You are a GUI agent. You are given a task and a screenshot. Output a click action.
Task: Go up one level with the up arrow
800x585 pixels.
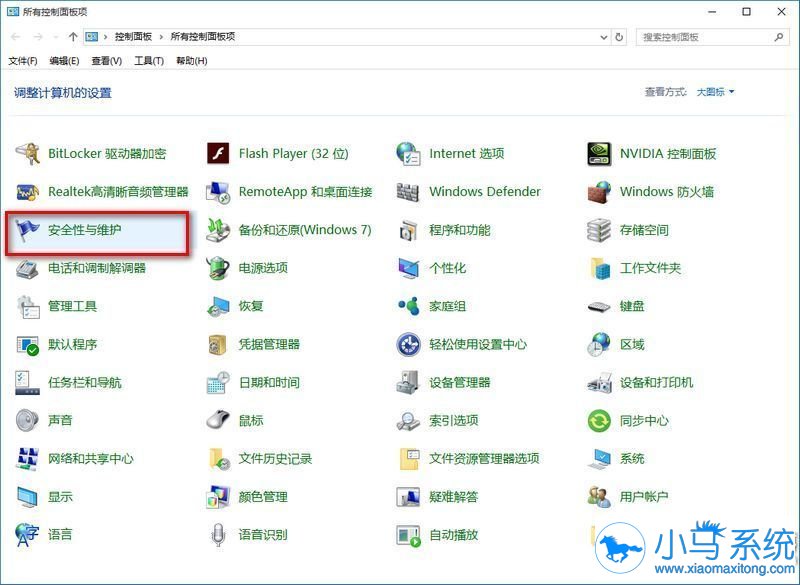click(x=73, y=37)
